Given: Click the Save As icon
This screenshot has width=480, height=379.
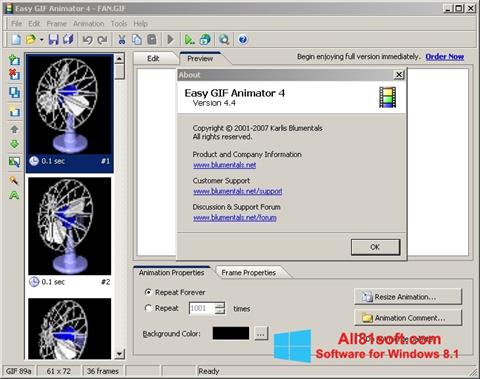Looking at the screenshot, I should [68, 40].
